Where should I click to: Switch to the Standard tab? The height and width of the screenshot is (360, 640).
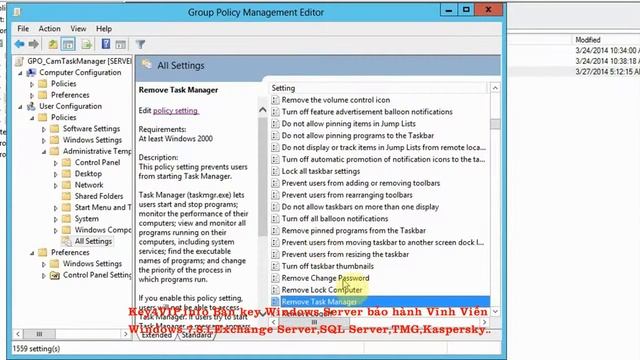pyautogui.click(x=196, y=335)
